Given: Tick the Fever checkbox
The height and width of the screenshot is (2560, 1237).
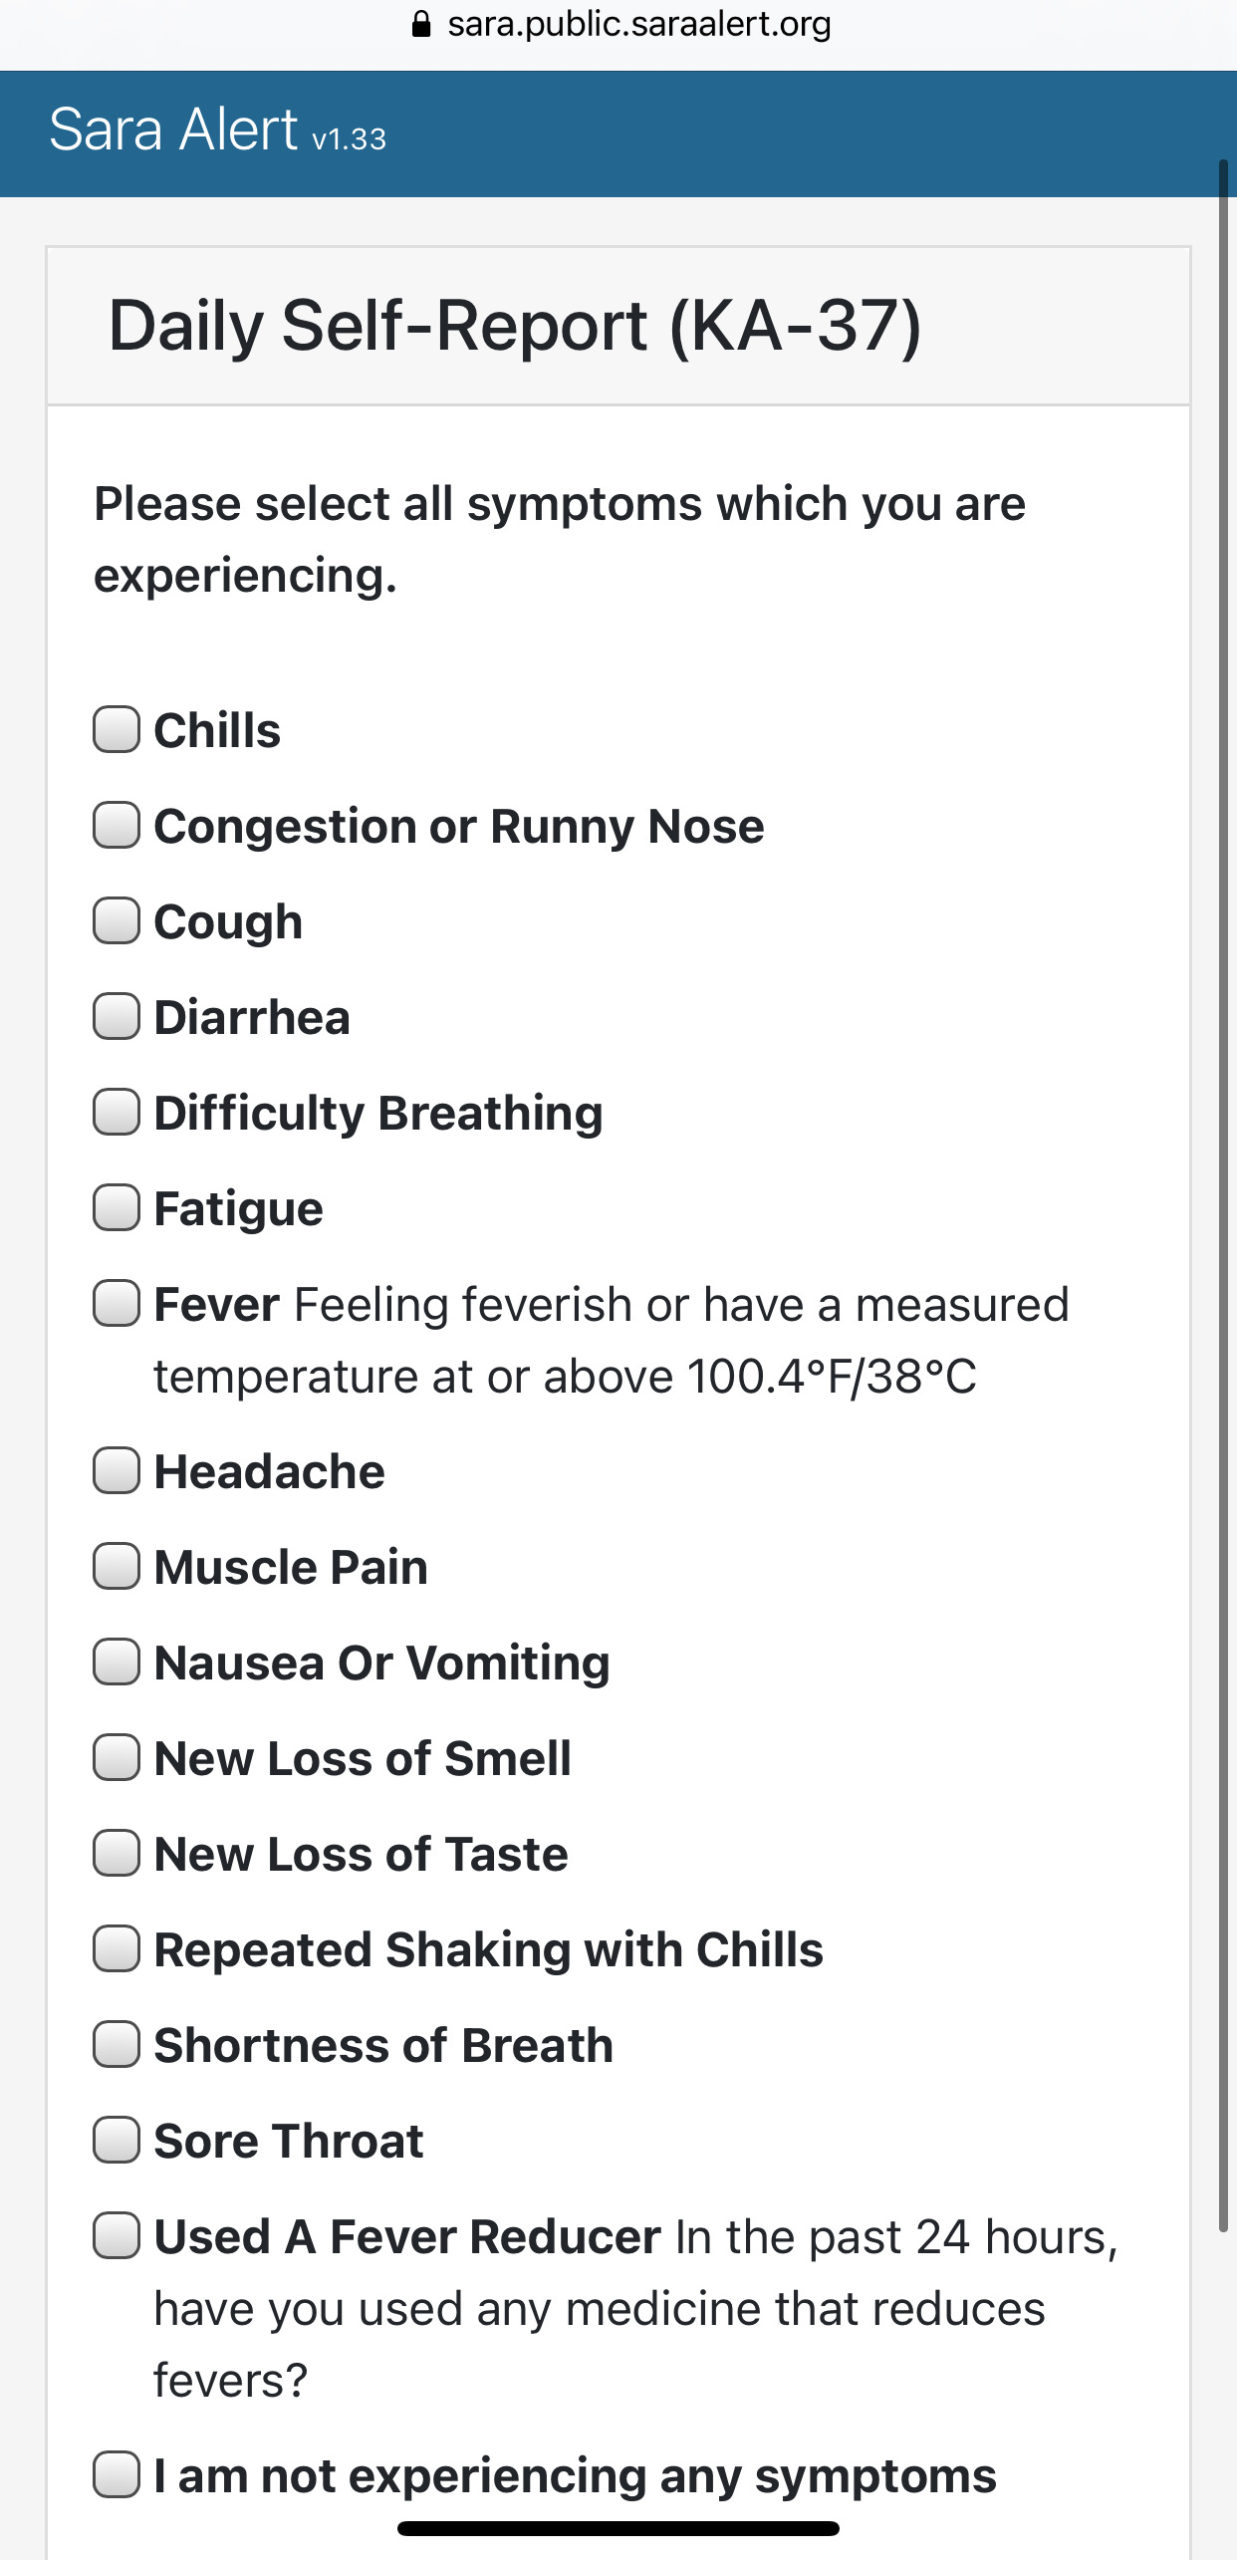Looking at the screenshot, I should click(x=116, y=1303).
